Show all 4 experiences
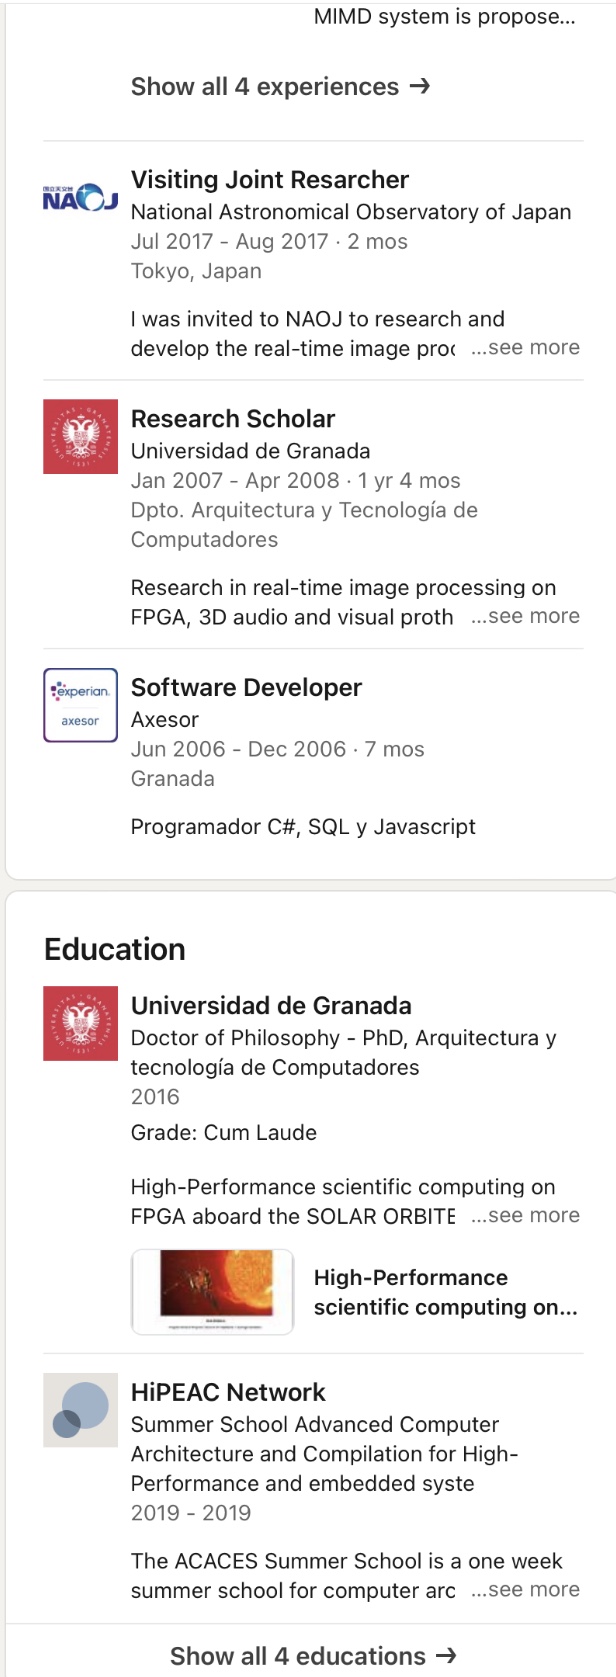Image resolution: width=616 pixels, height=1677 pixels. tap(265, 87)
